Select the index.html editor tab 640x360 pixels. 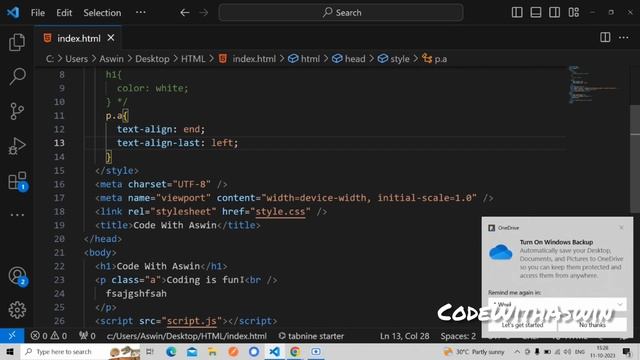(78, 38)
